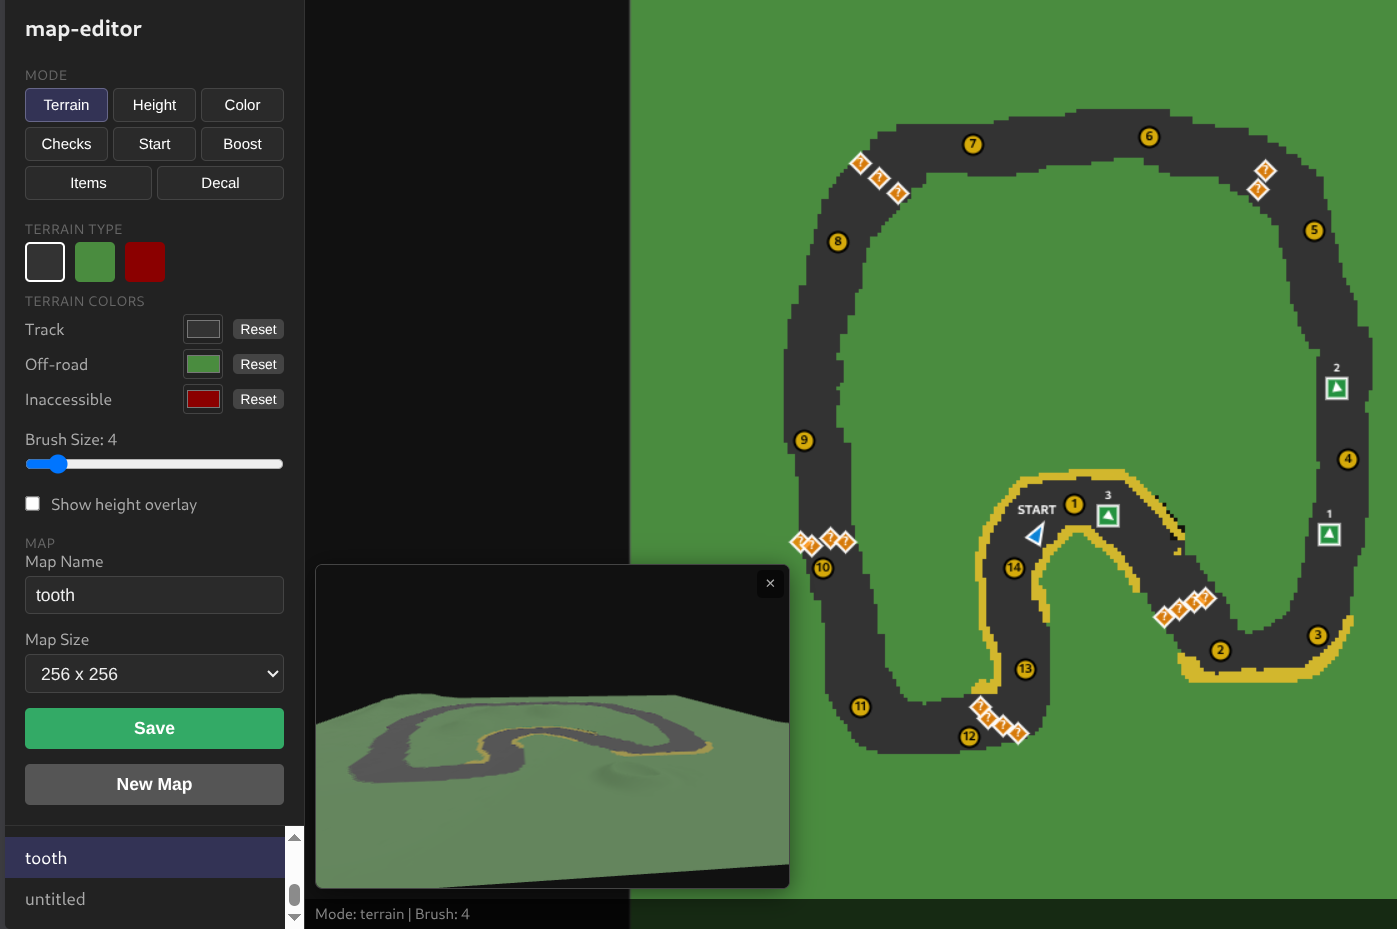Select boost pad number 2 on the map
This screenshot has width=1397, height=929.
click(1336, 389)
